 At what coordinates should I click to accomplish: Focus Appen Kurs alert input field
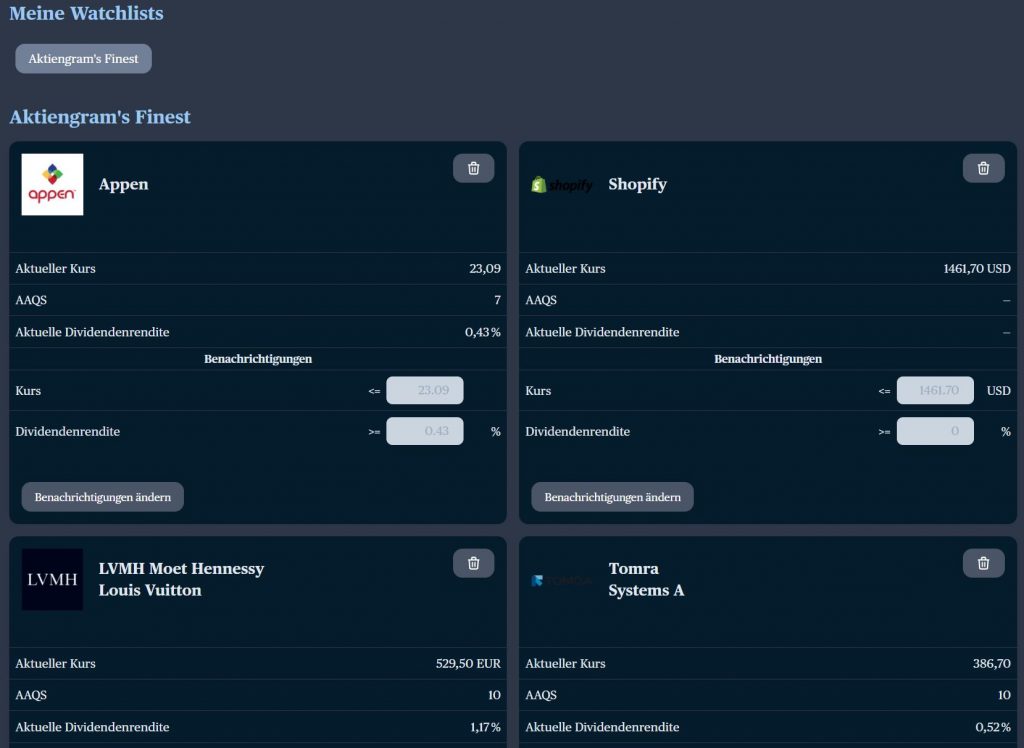(424, 390)
